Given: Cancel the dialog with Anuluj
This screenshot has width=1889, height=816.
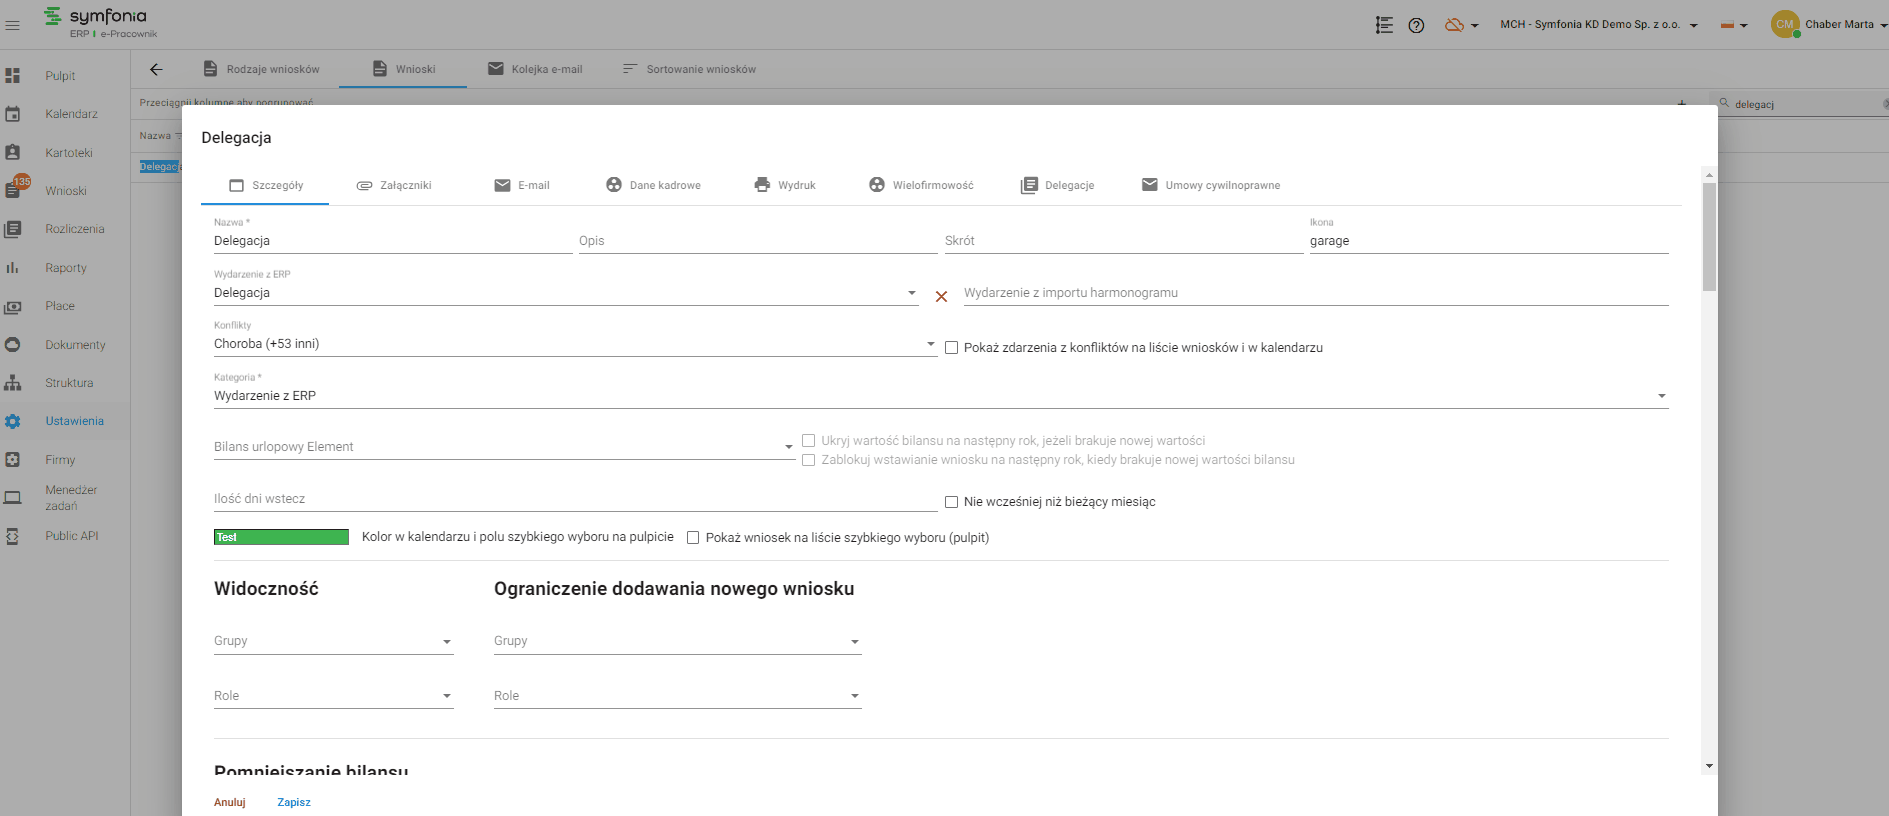Looking at the screenshot, I should click(230, 802).
